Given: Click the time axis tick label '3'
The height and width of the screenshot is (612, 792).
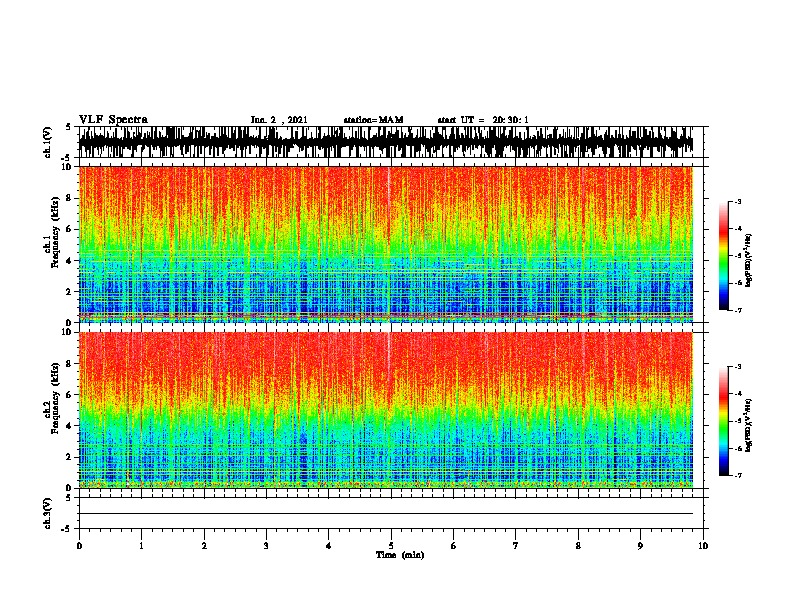Looking at the screenshot, I should tap(266, 546).
